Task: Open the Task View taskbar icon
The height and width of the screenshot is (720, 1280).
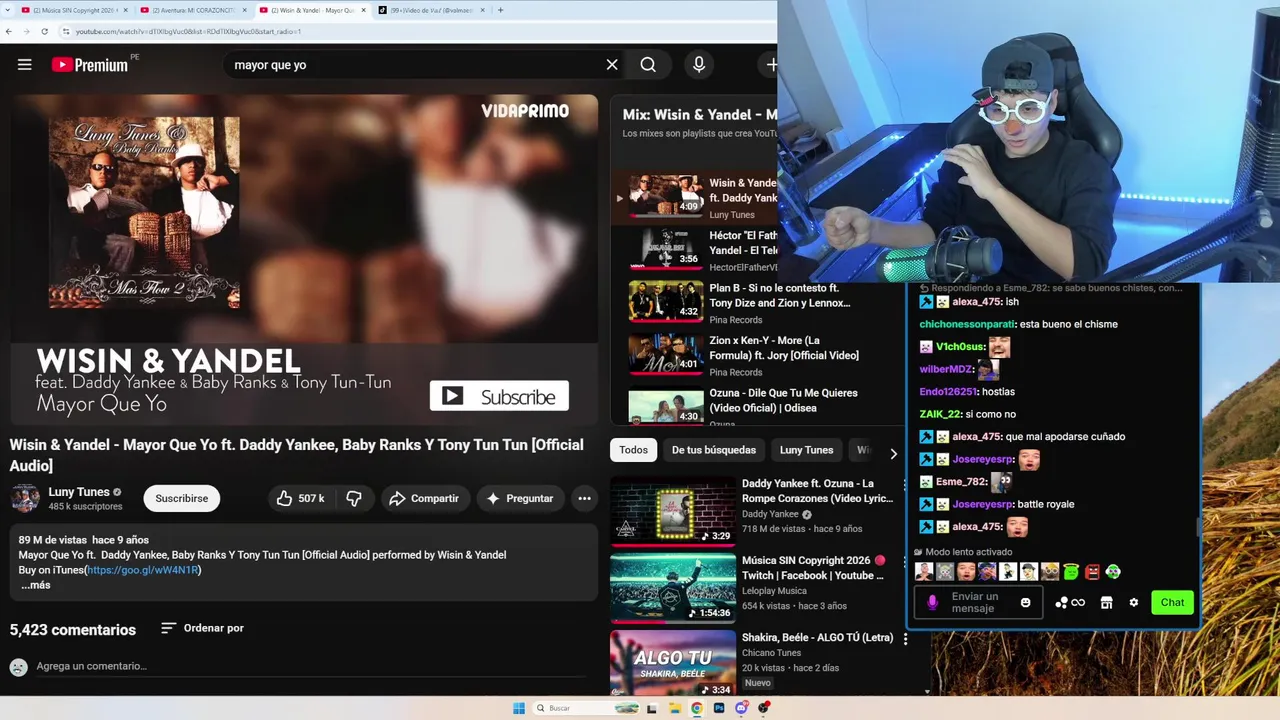Action: point(652,708)
